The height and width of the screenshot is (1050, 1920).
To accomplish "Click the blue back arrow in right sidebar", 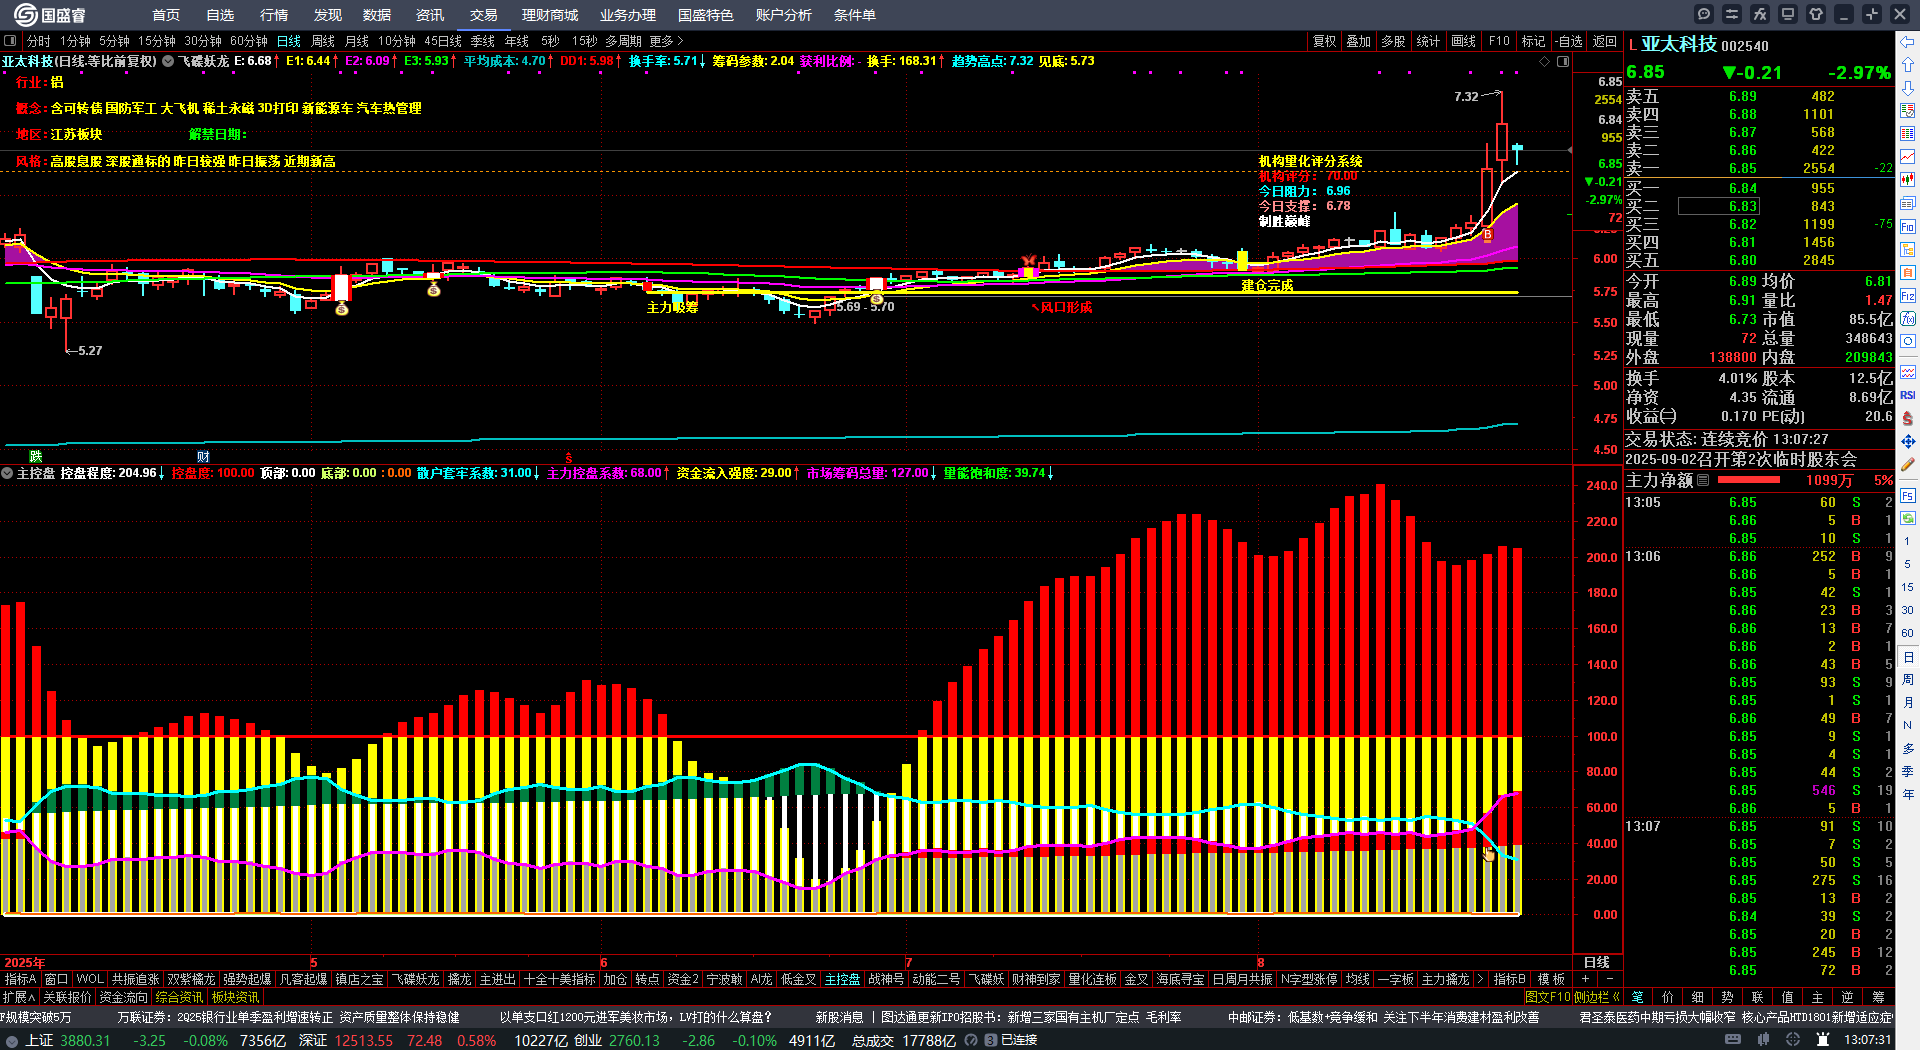I will pyautogui.click(x=1908, y=41).
